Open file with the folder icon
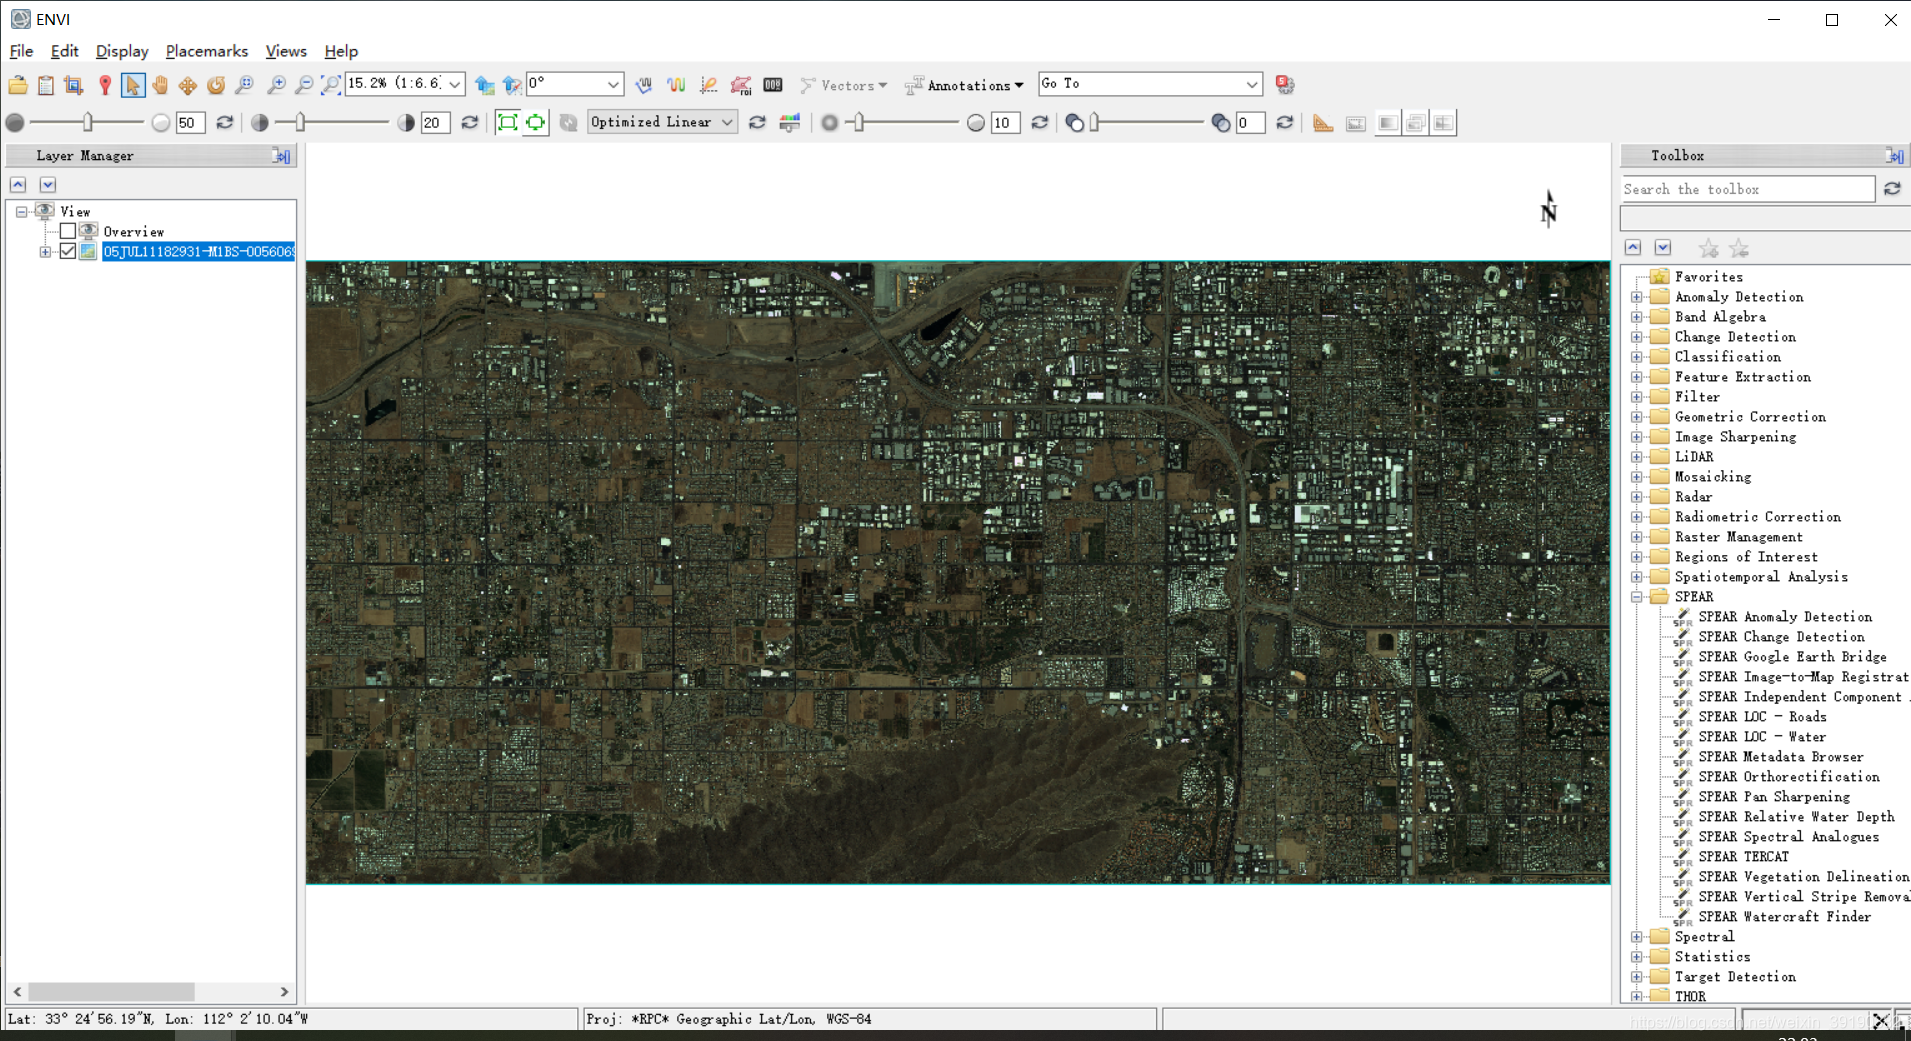The height and width of the screenshot is (1041, 1911). click(x=18, y=85)
